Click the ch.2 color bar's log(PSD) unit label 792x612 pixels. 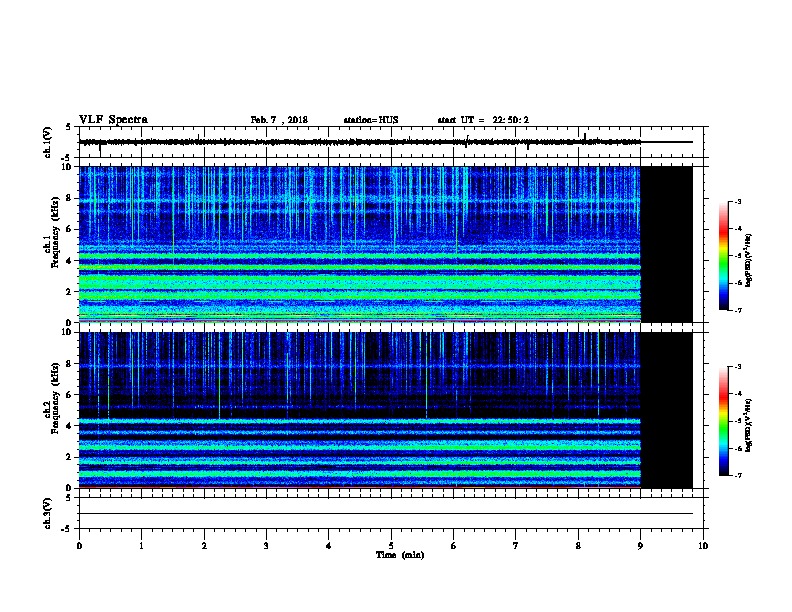pos(749,426)
